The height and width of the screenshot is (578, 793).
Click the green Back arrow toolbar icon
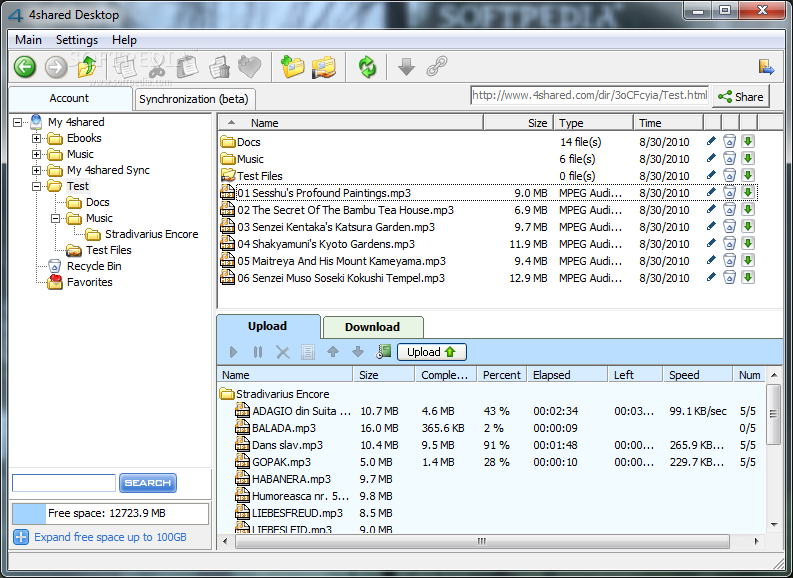pyautogui.click(x=25, y=67)
